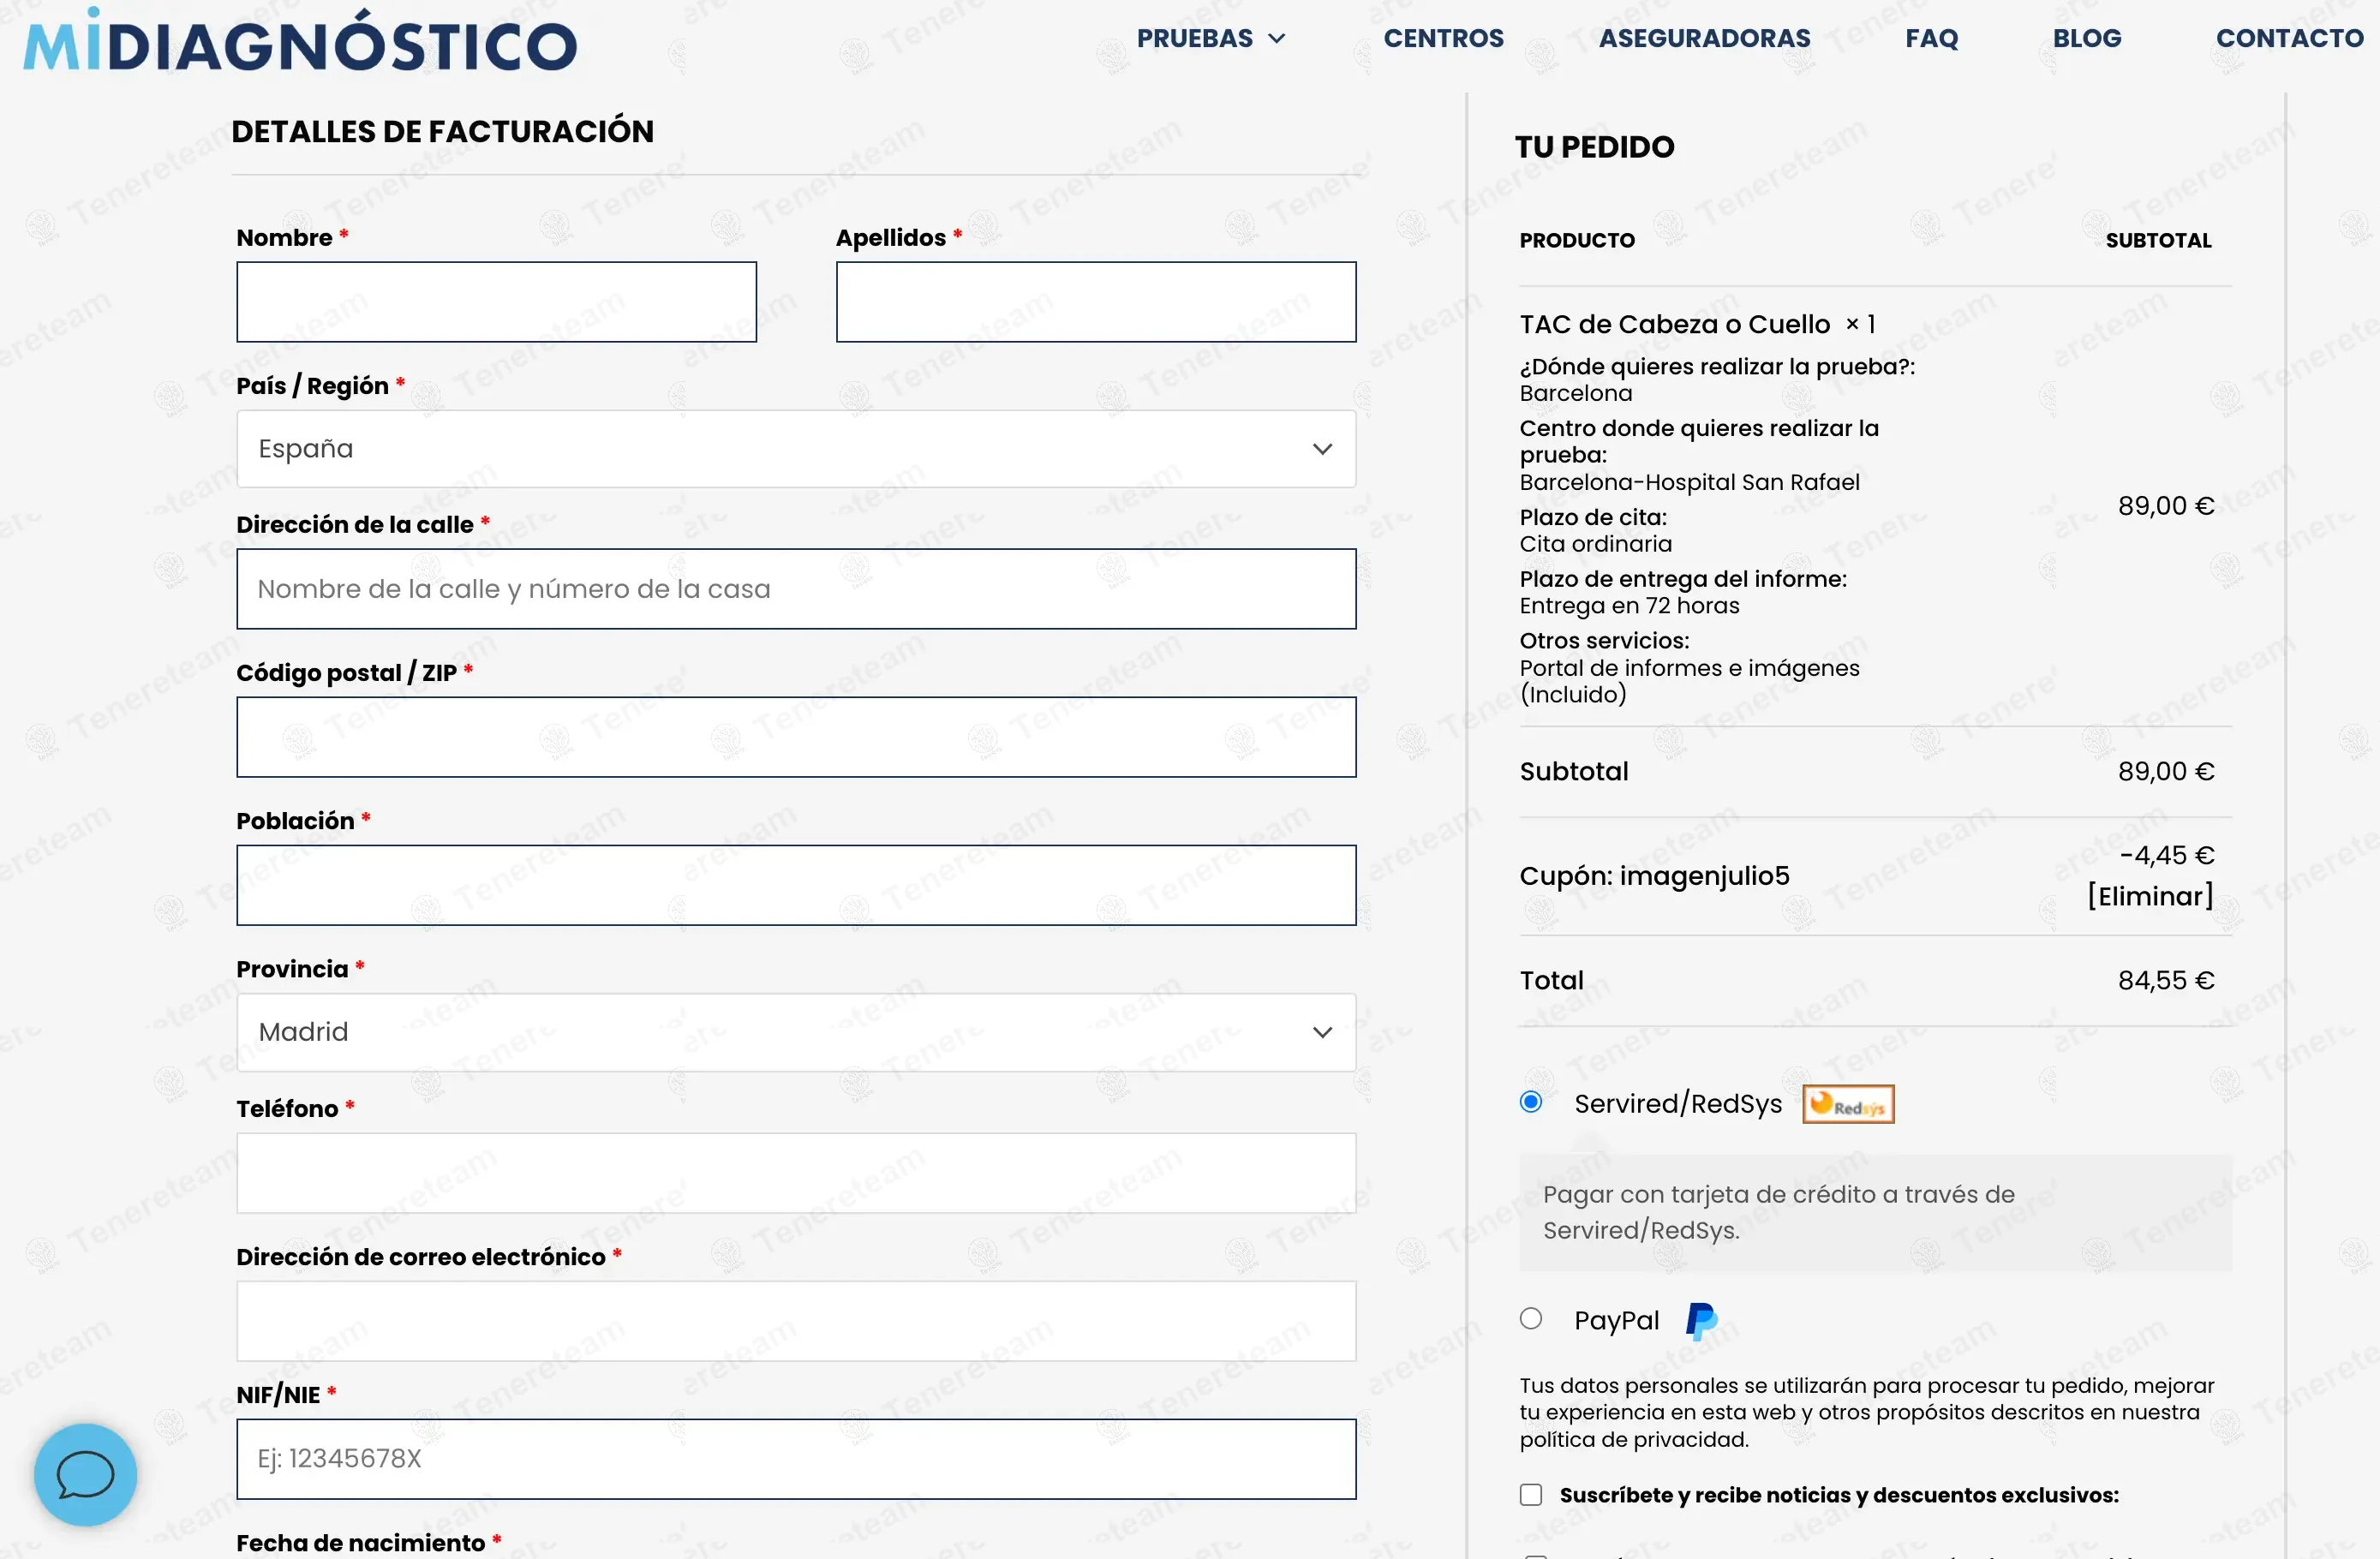The width and height of the screenshot is (2380, 1559).
Task: Select PayPal payment method
Action: [x=1530, y=1319]
